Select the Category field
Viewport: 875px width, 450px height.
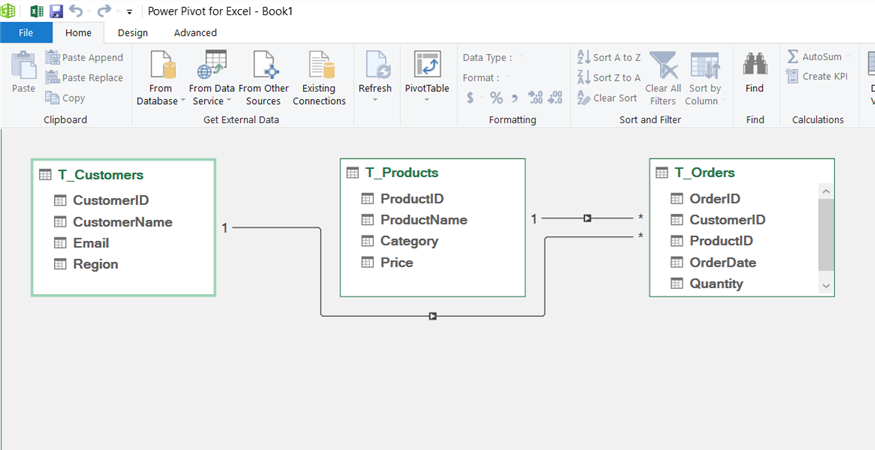409,241
